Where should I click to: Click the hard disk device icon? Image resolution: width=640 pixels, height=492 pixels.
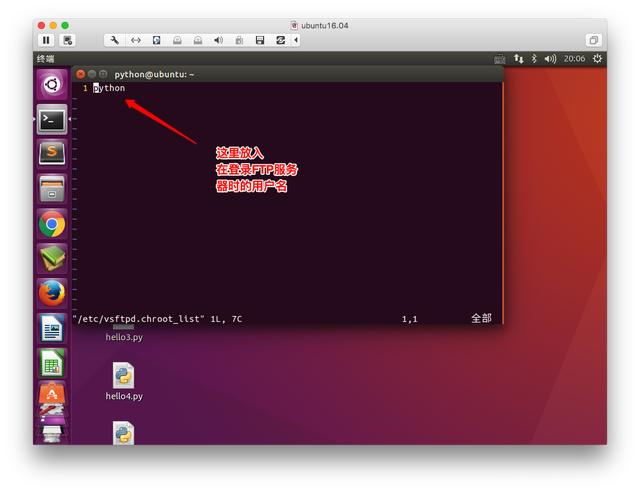click(x=157, y=40)
